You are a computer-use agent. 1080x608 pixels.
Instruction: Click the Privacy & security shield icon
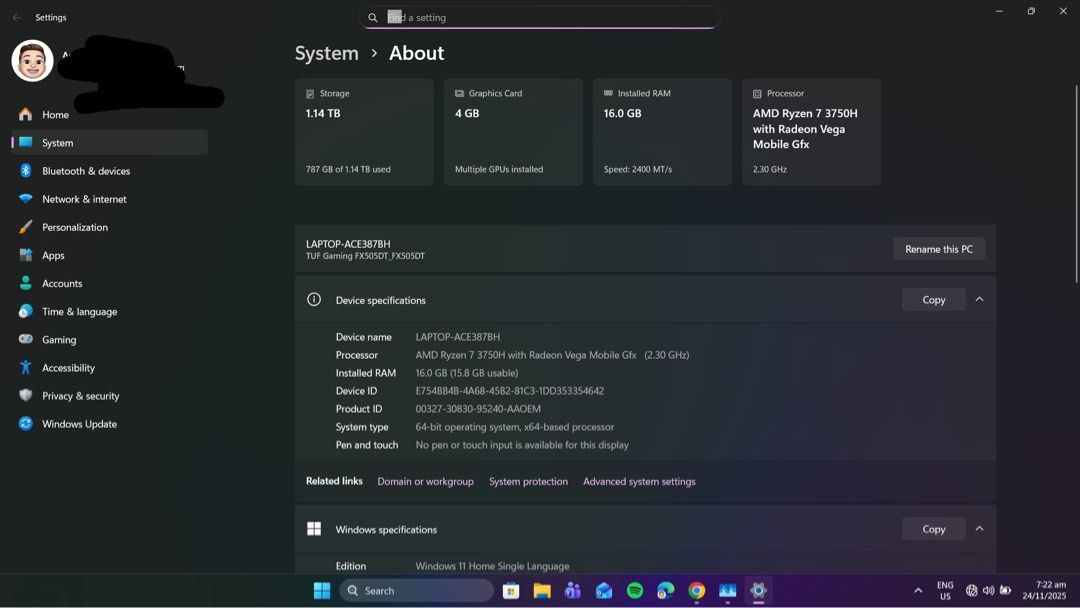[x=25, y=396]
